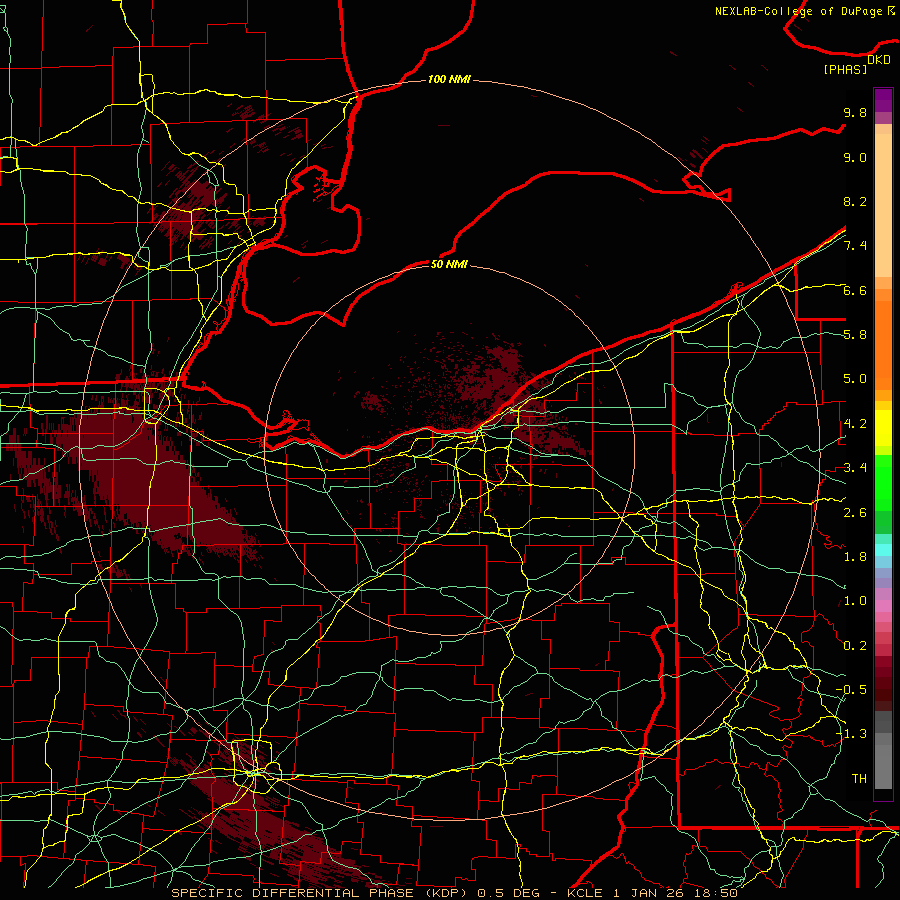
Task: Click the 2.6 scale value
Action: 855,513
